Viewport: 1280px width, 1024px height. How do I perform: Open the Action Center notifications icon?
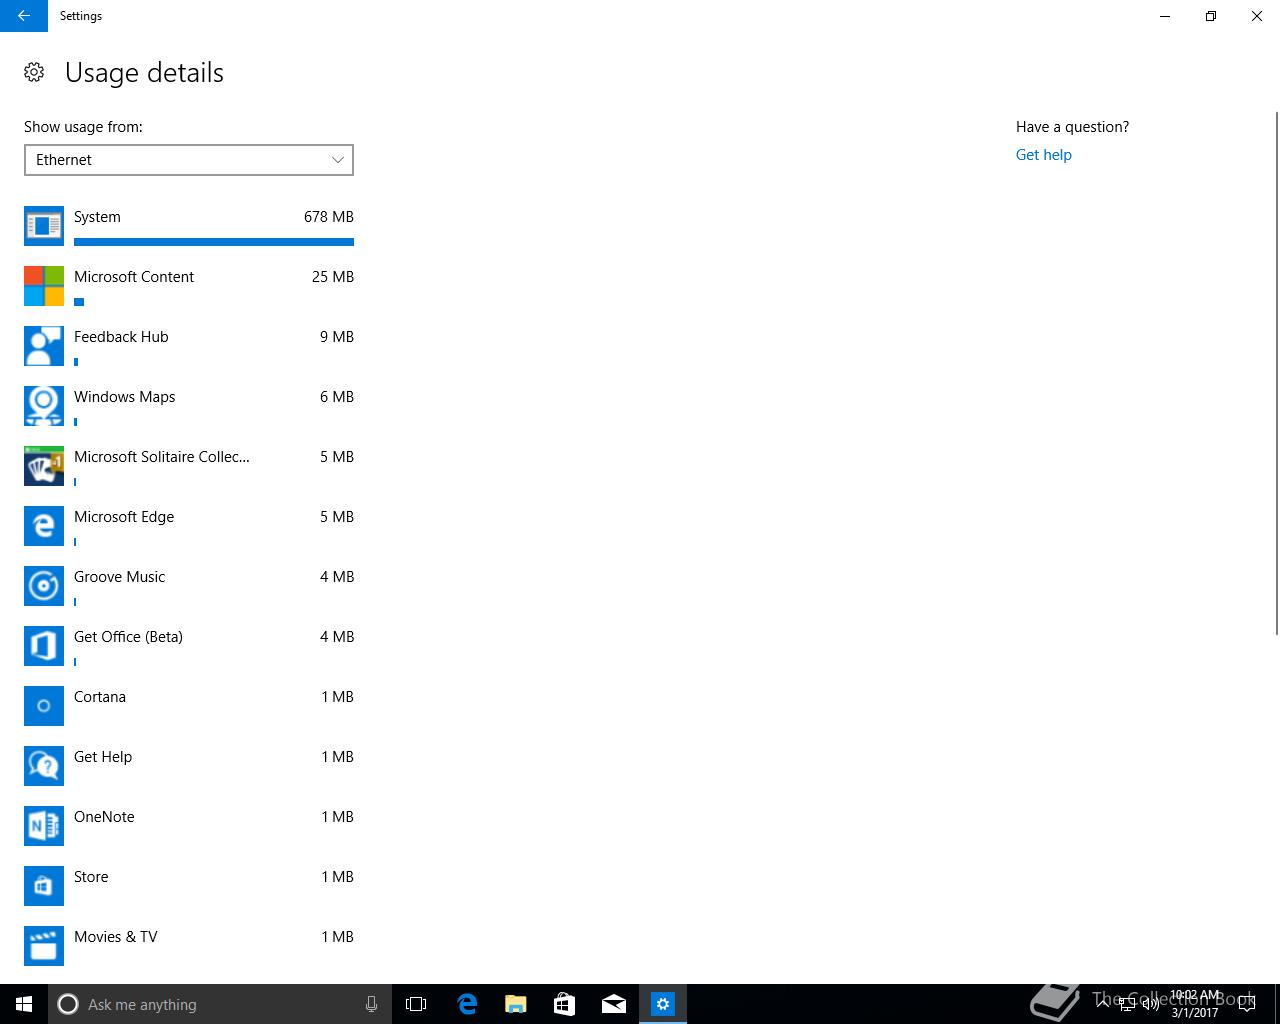[1246, 1004]
